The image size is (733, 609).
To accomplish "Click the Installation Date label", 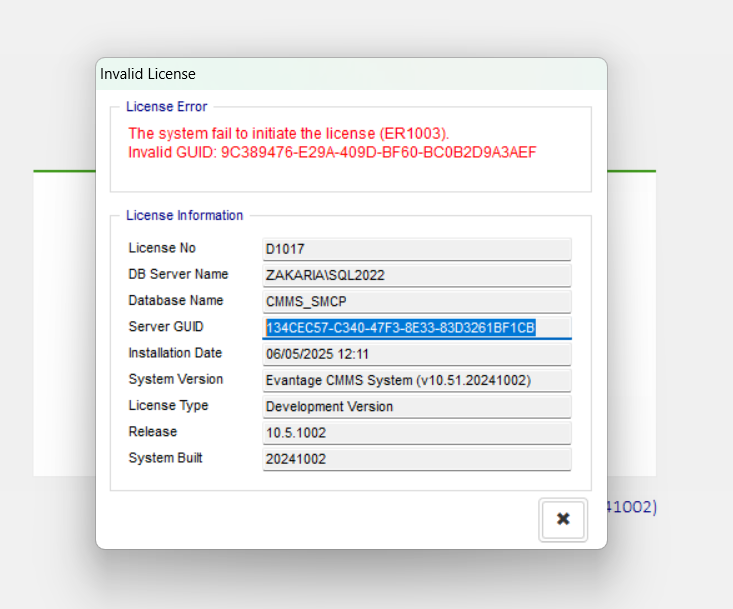I will tap(175, 353).
